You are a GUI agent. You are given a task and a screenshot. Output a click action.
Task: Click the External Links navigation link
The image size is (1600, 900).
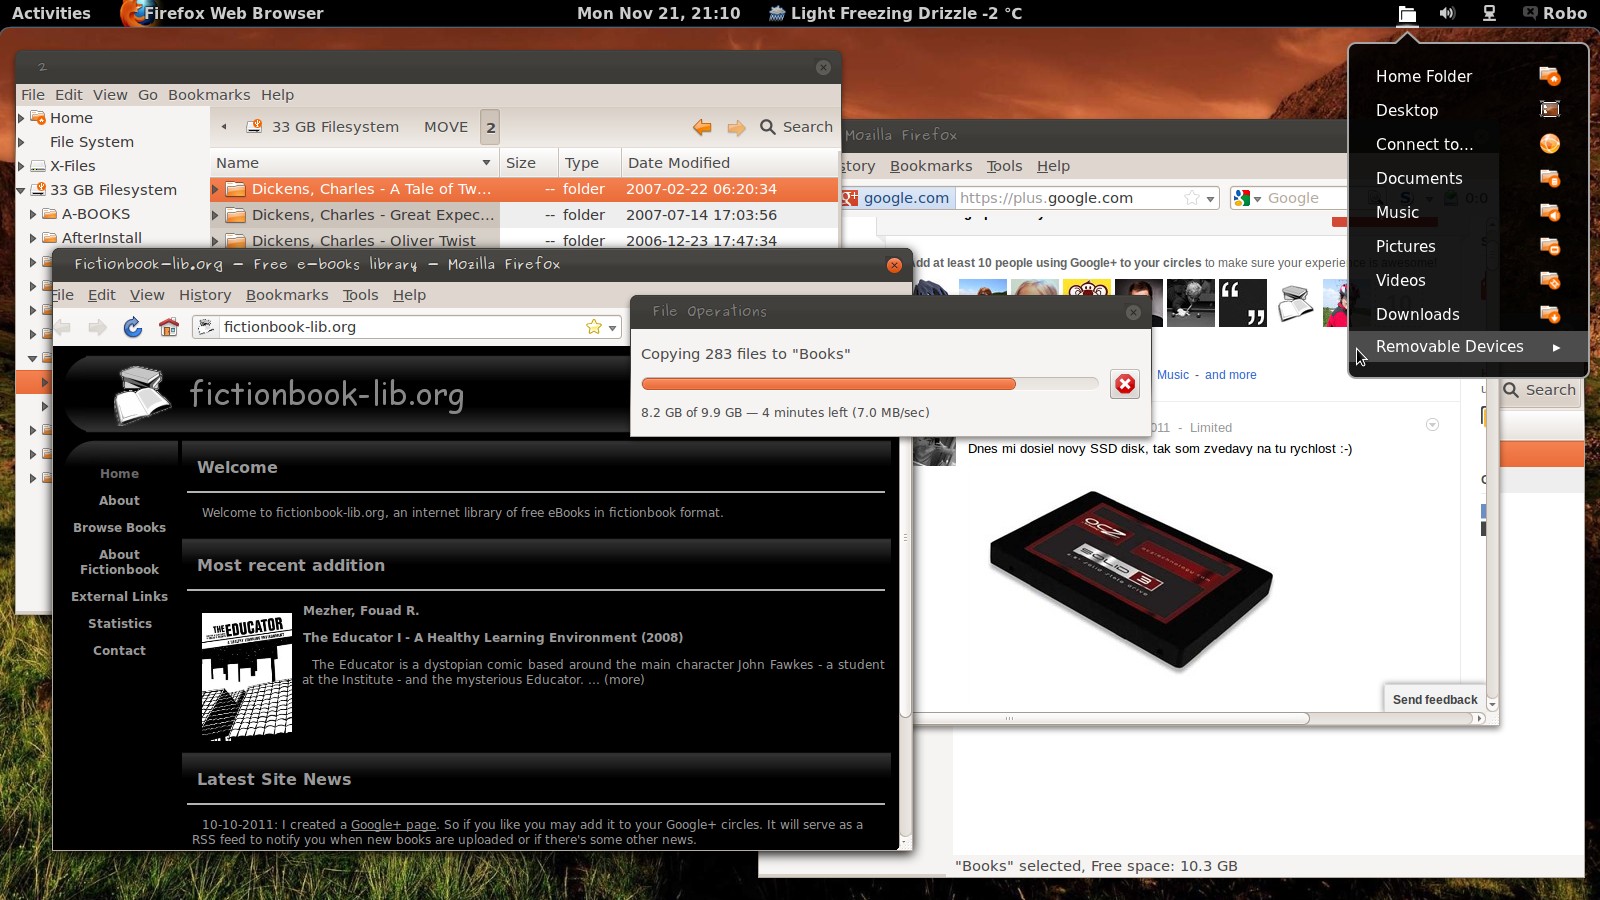(x=119, y=596)
